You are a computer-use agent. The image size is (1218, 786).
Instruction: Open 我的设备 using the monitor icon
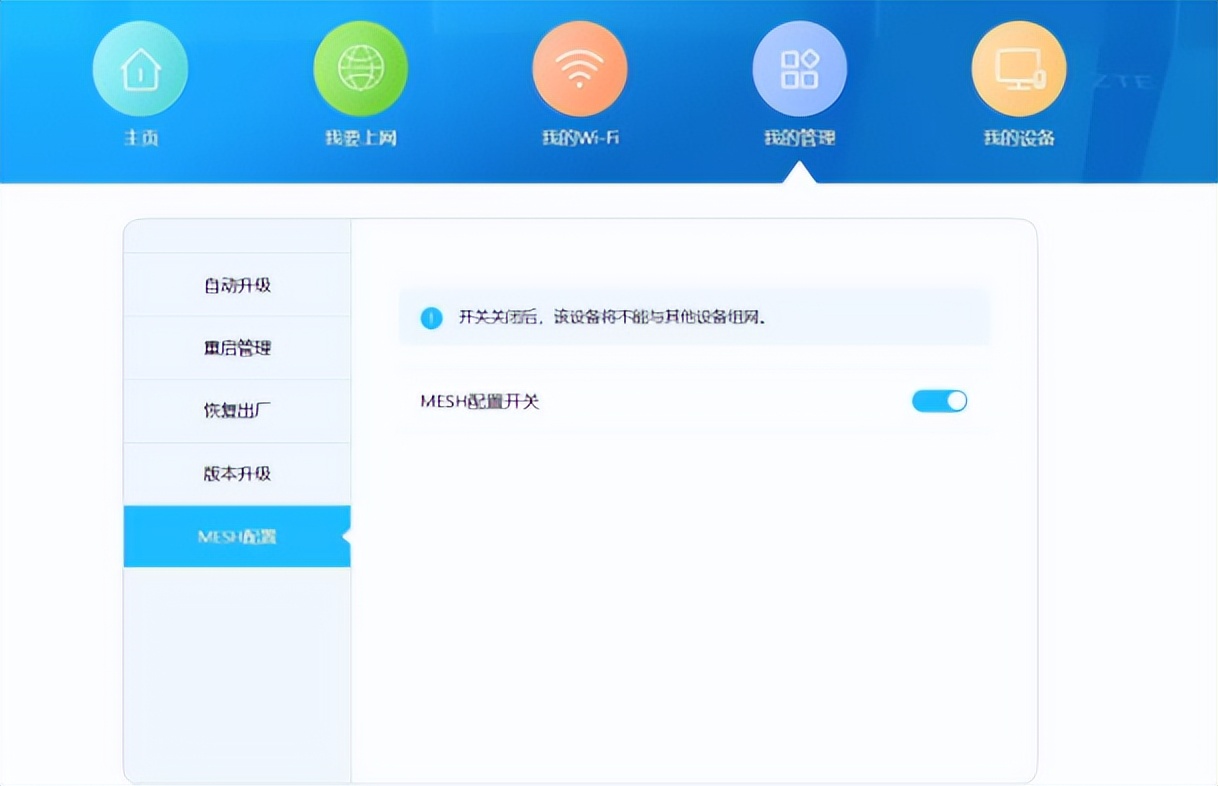[x=1019, y=67]
